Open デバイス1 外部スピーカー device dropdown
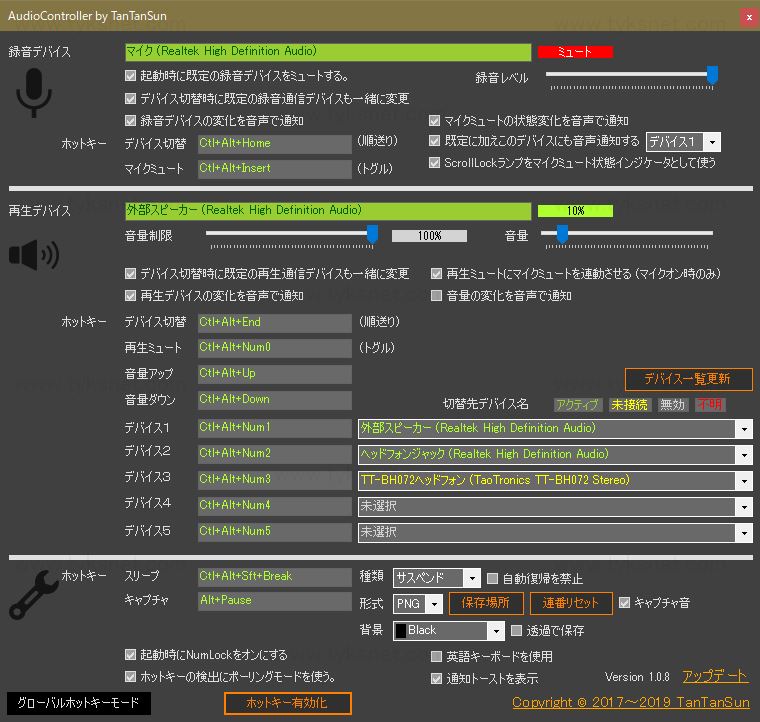 555,428
